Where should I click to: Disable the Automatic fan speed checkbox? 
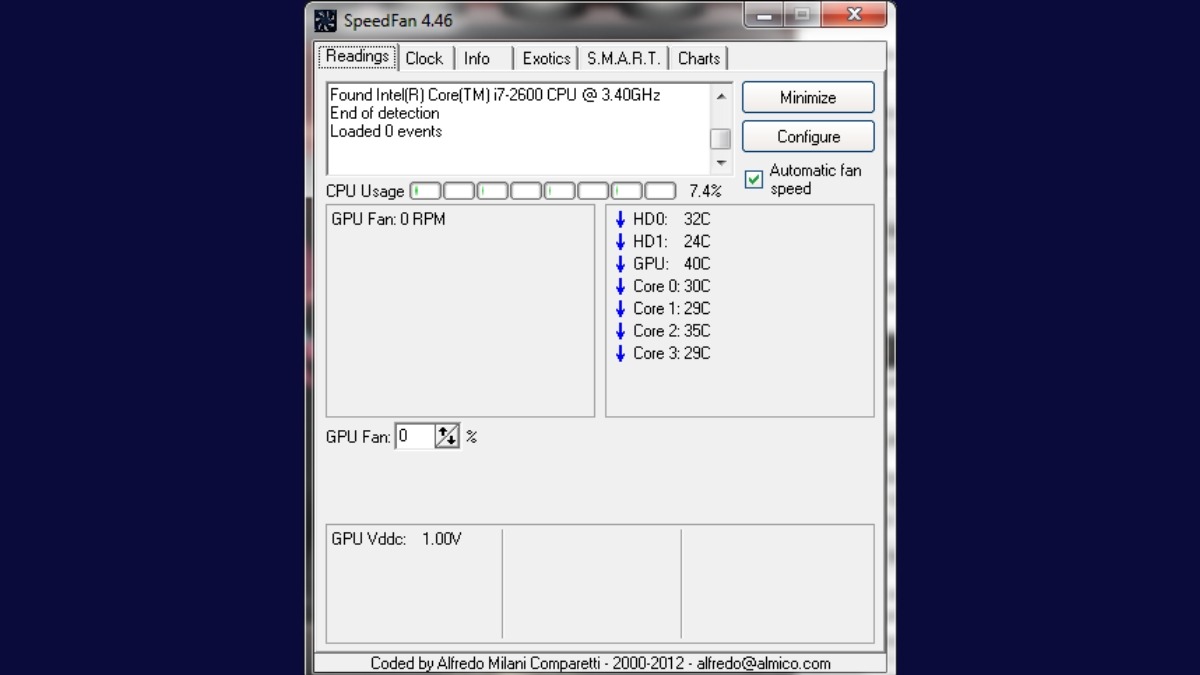click(754, 180)
